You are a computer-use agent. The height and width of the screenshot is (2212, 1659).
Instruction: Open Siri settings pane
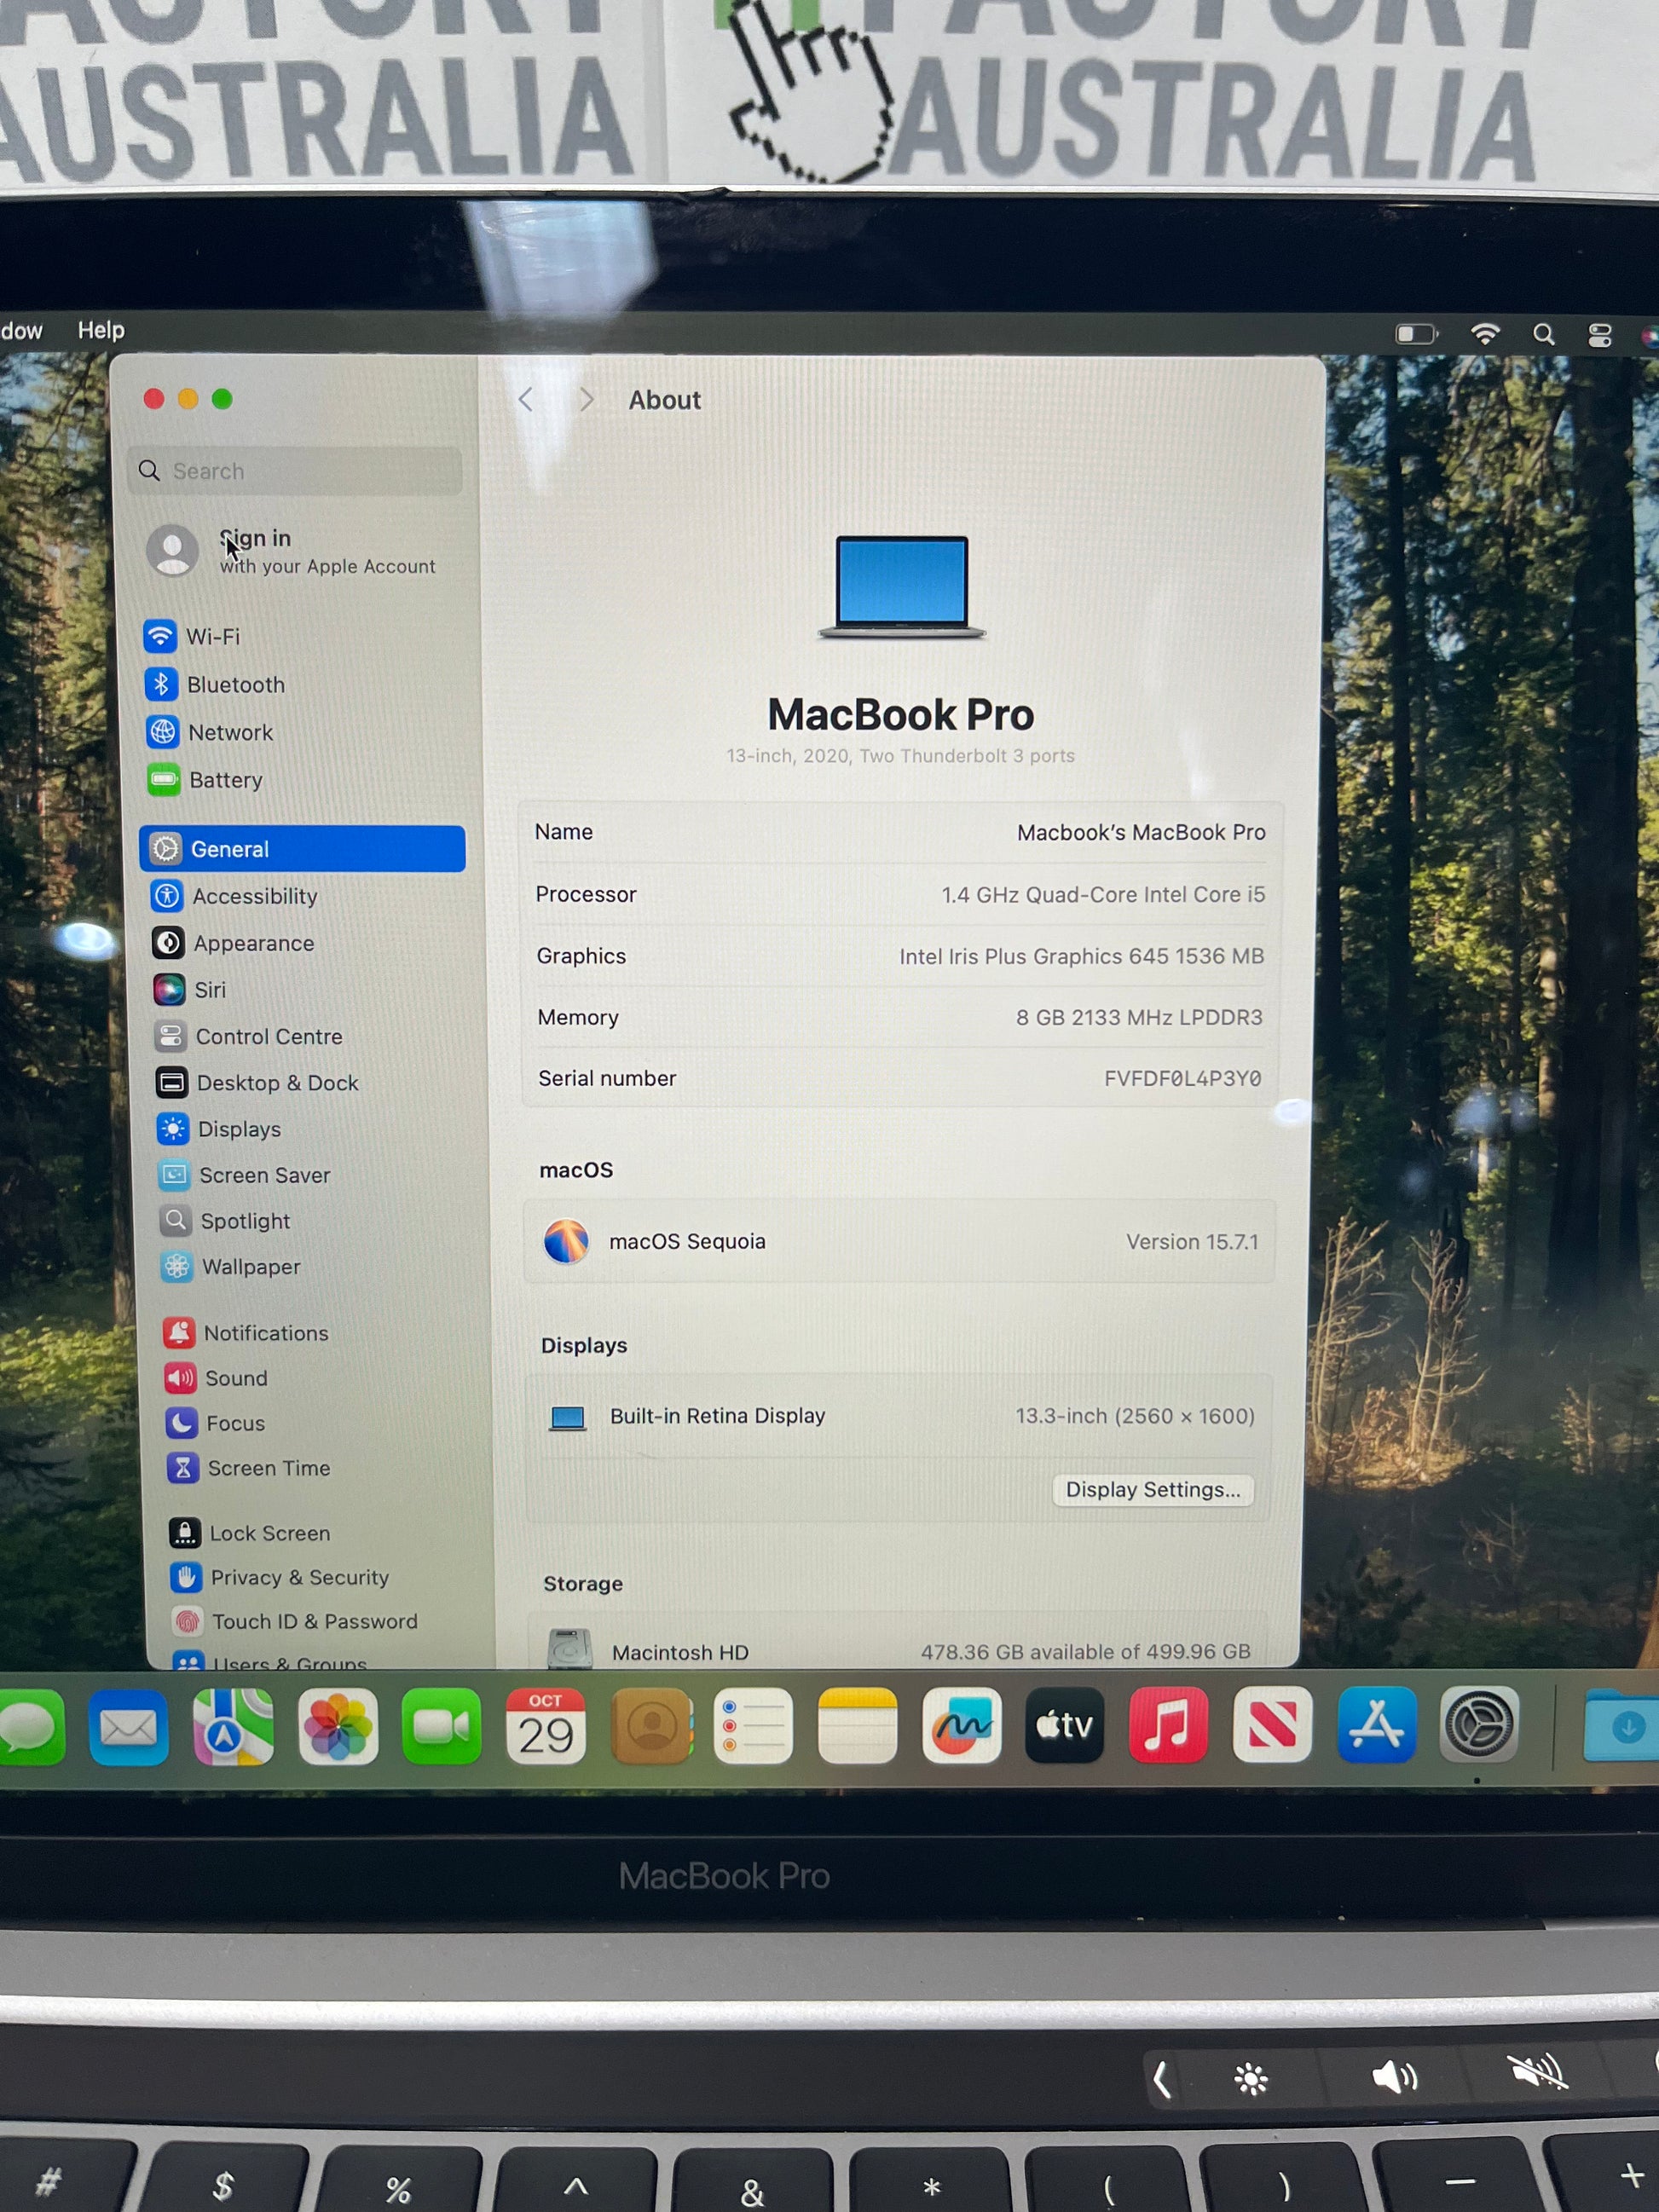click(208, 990)
